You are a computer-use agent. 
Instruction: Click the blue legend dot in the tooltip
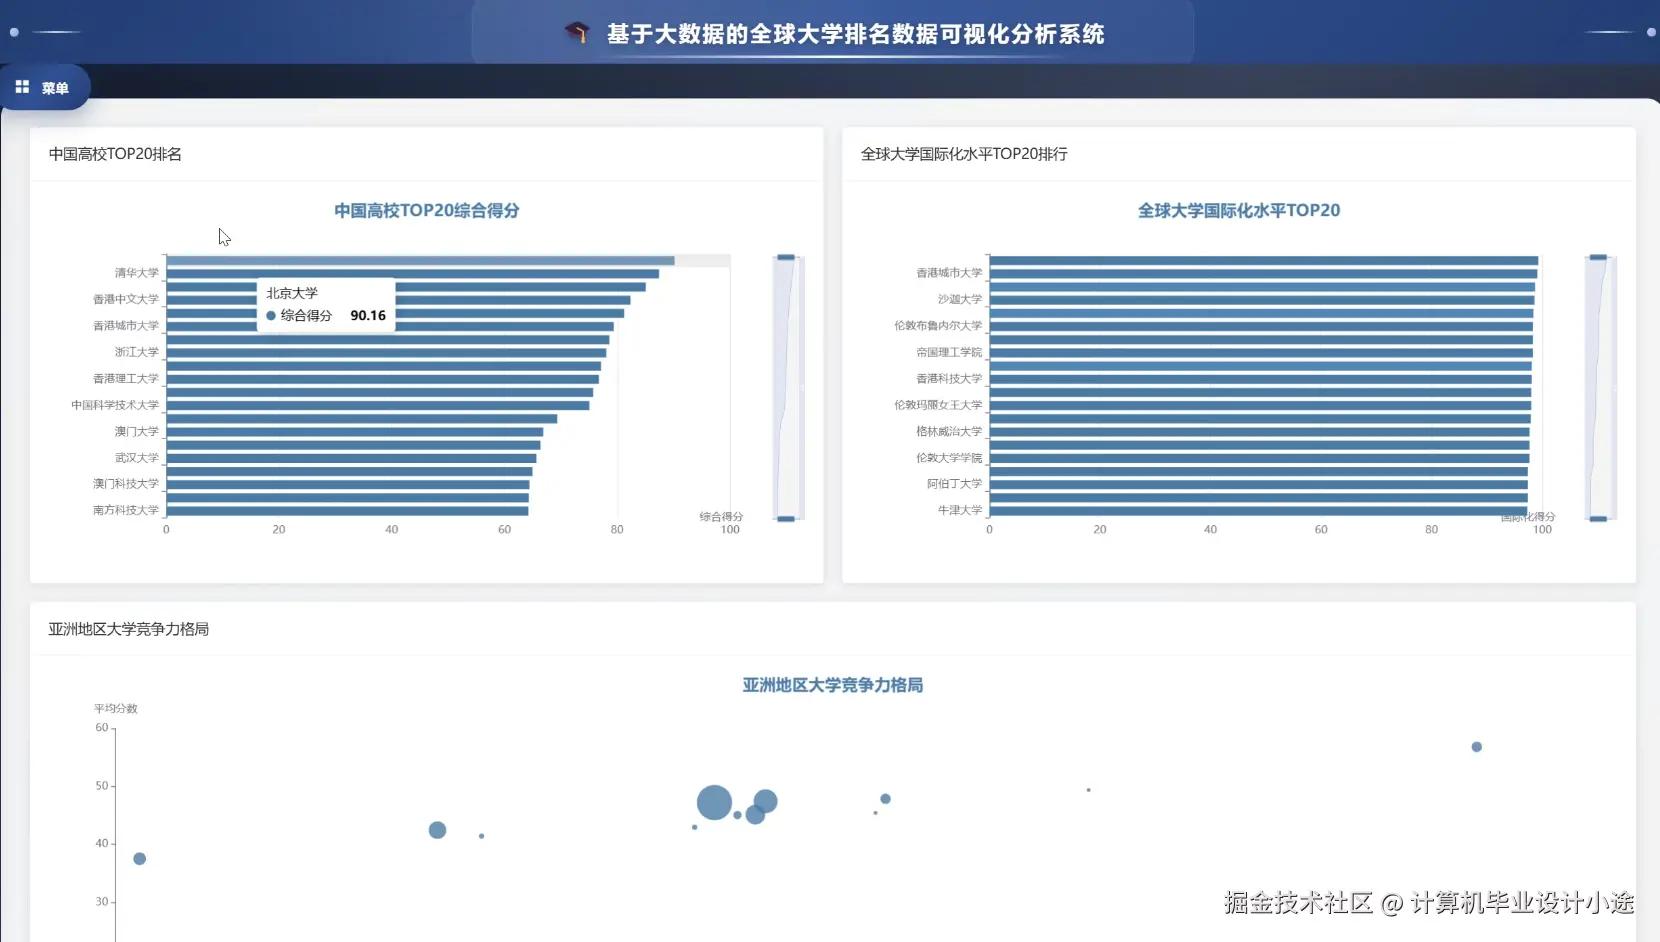(x=271, y=315)
